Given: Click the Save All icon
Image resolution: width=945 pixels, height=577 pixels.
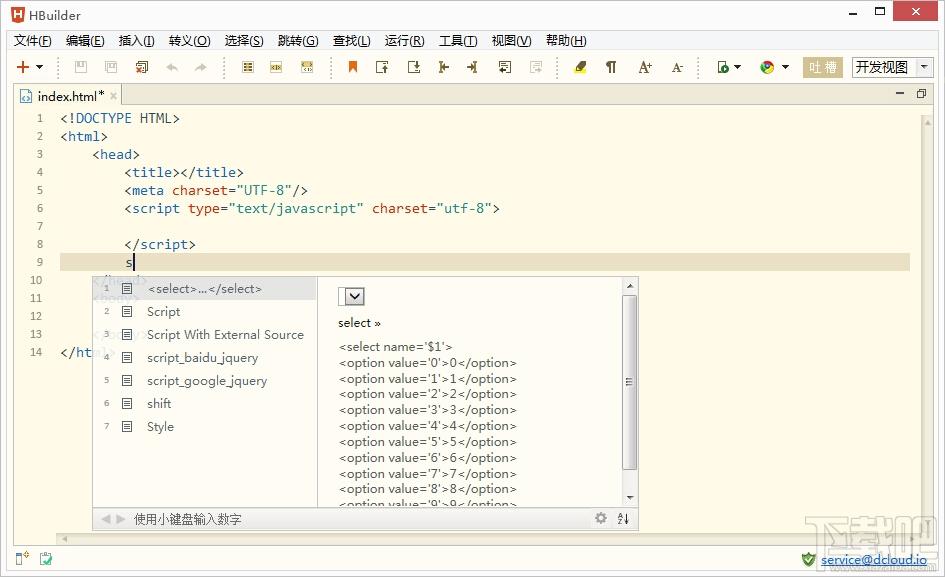Looking at the screenshot, I should point(111,67).
